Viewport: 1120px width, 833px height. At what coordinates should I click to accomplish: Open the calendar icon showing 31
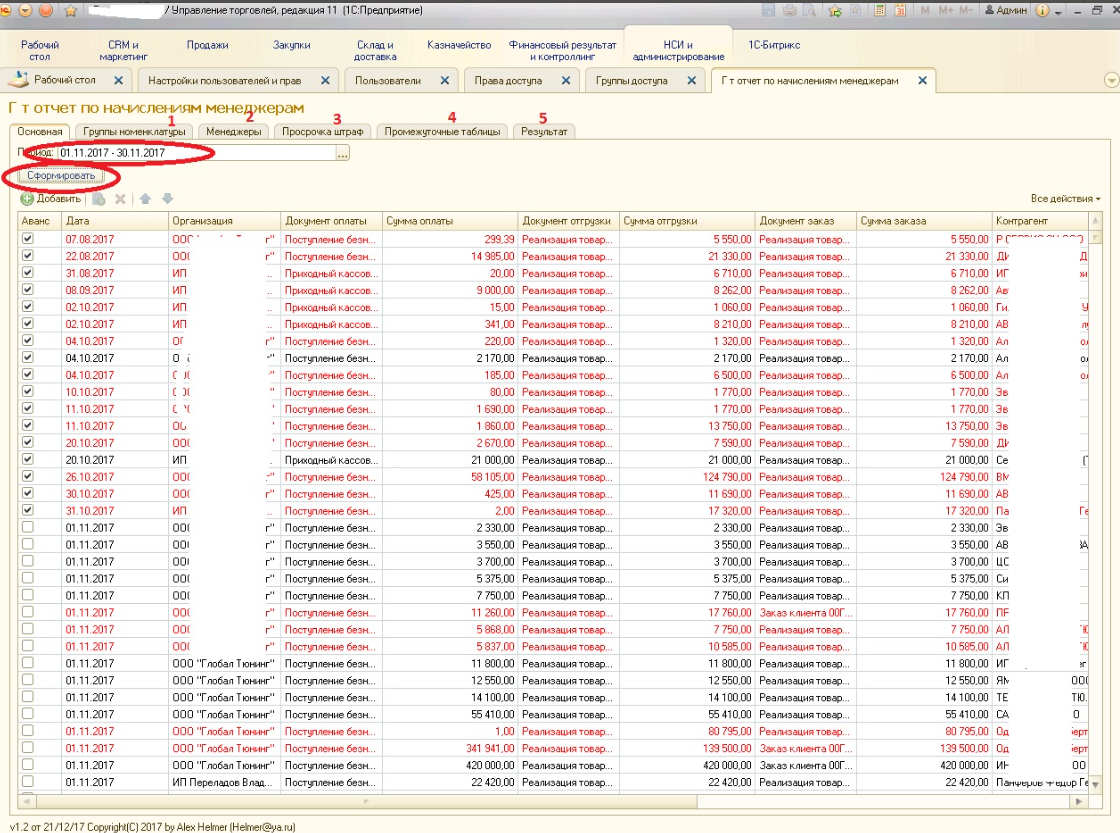coord(900,10)
